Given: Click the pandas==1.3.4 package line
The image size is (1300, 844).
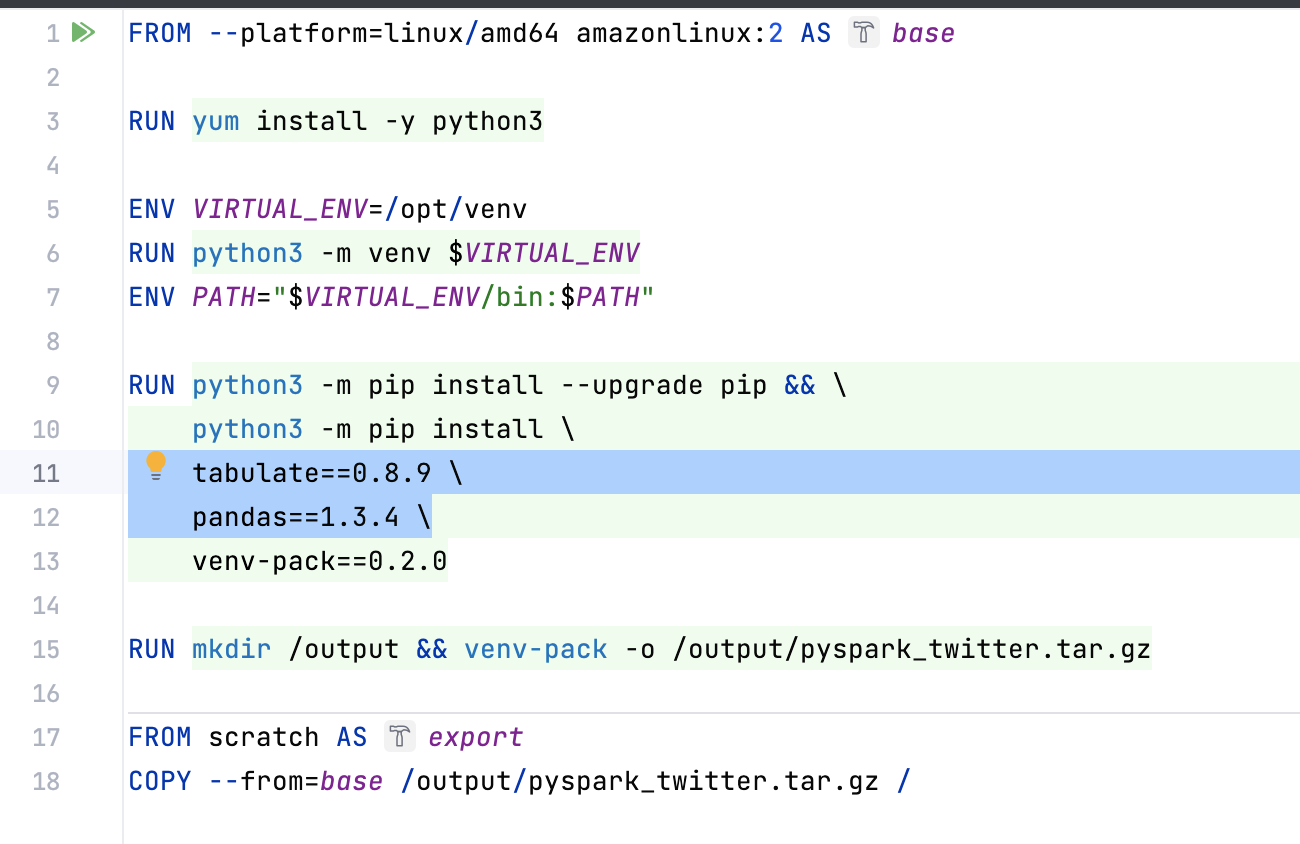Looking at the screenshot, I should [295, 517].
